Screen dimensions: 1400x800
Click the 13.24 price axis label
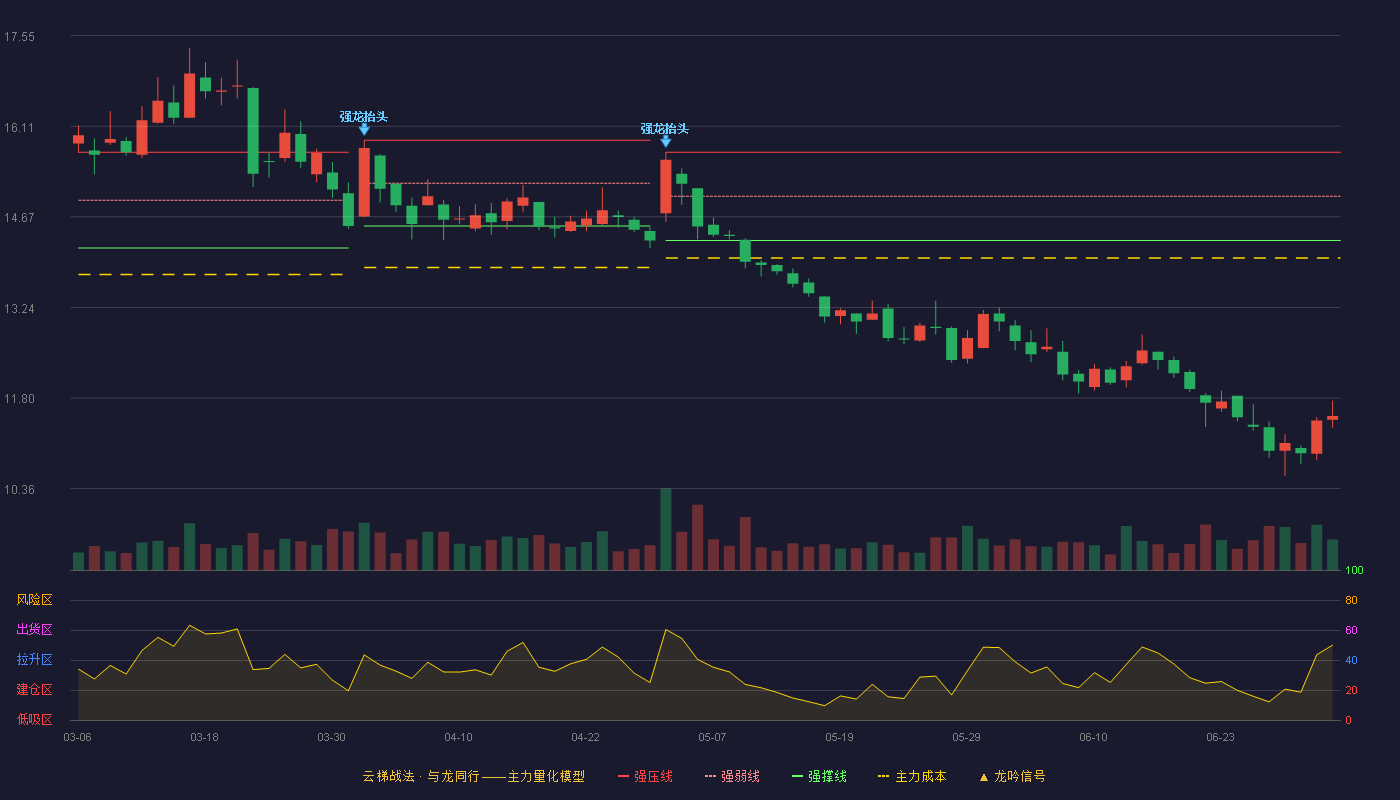(19, 308)
